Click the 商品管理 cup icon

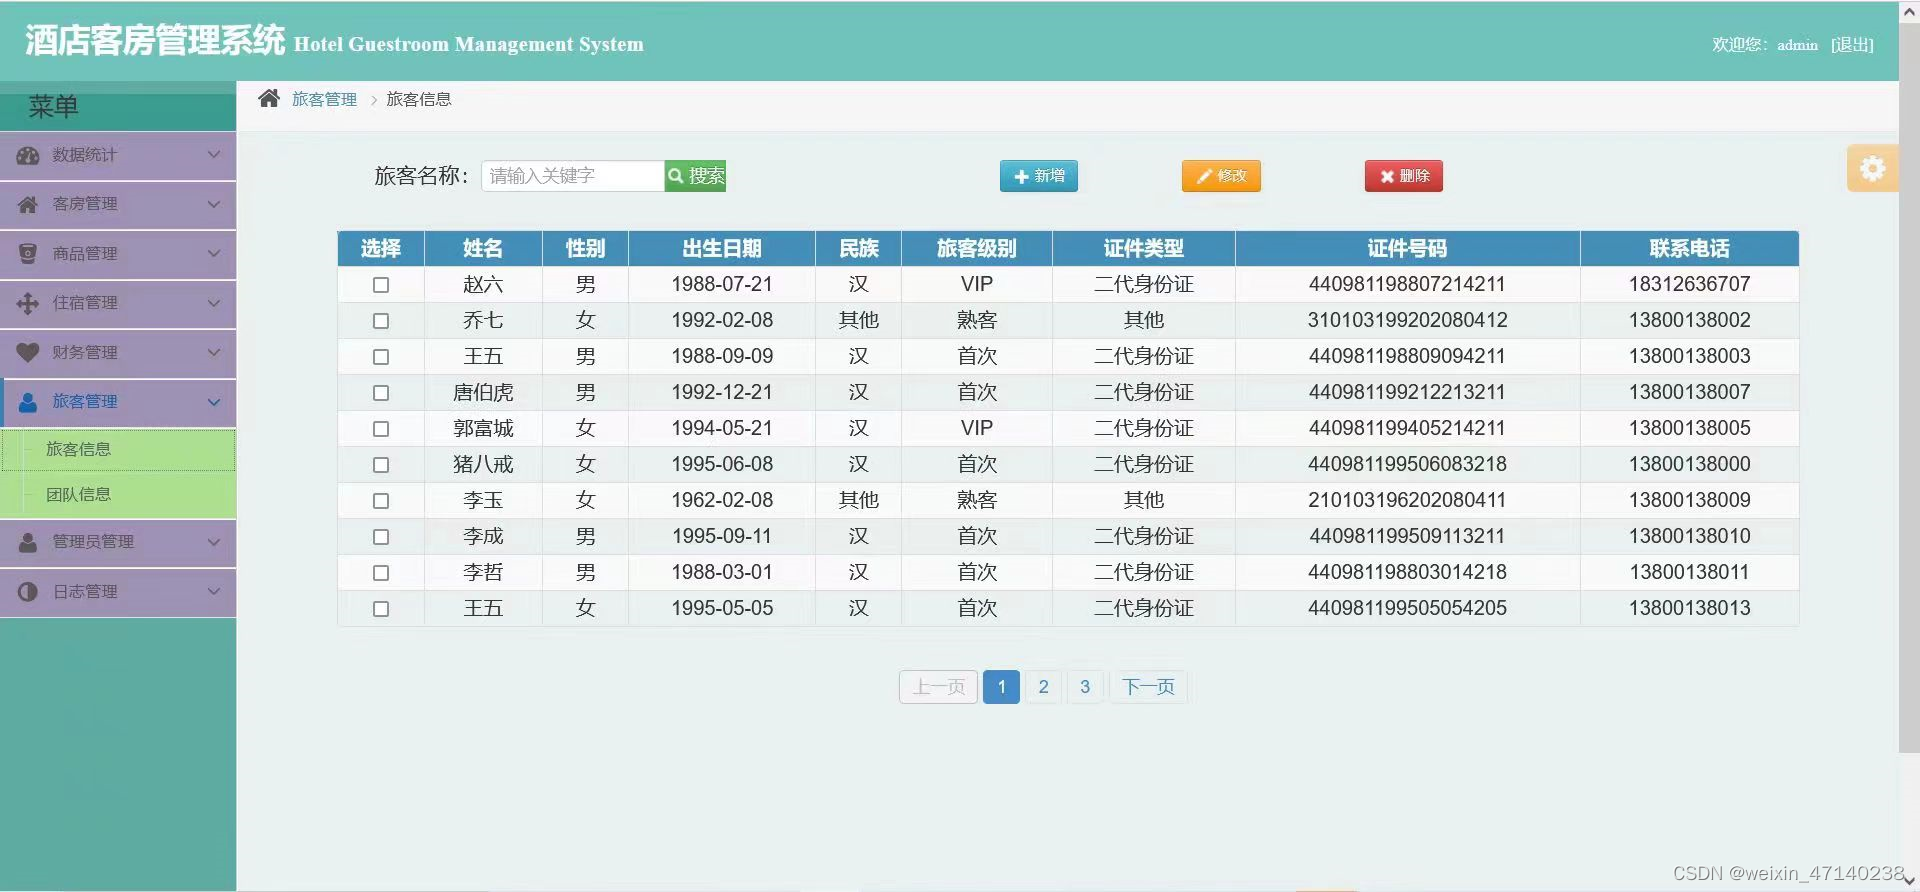click(x=28, y=253)
